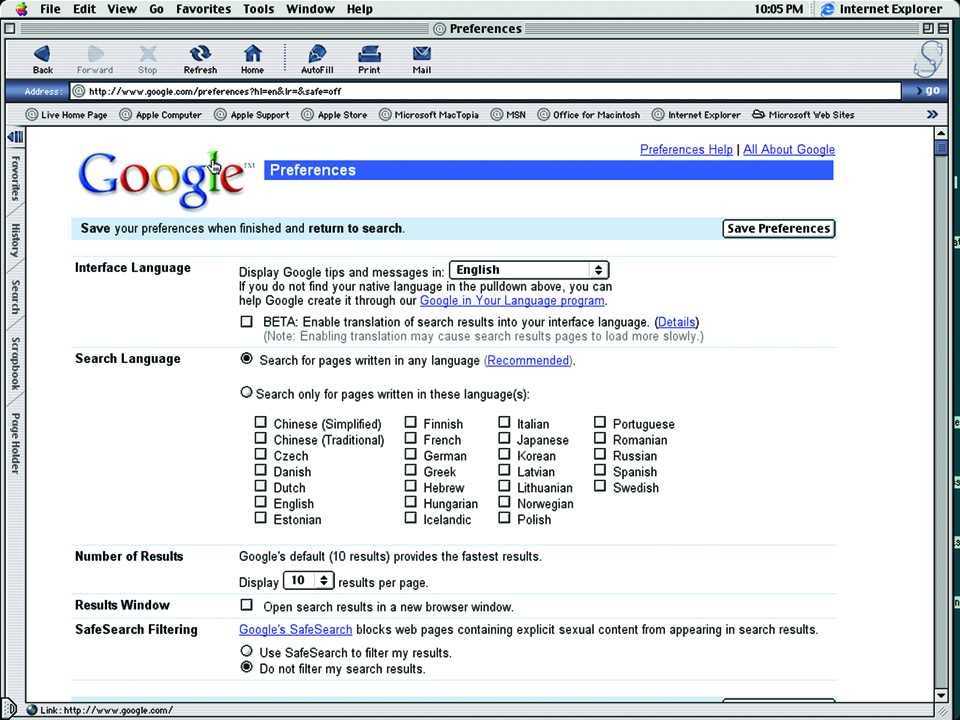Open the Scrapbook sidebar tab

pos(15,363)
